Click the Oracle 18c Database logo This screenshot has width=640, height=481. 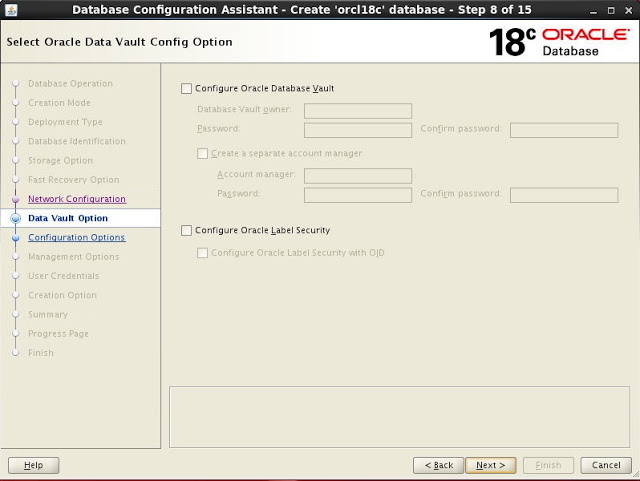tap(558, 41)
